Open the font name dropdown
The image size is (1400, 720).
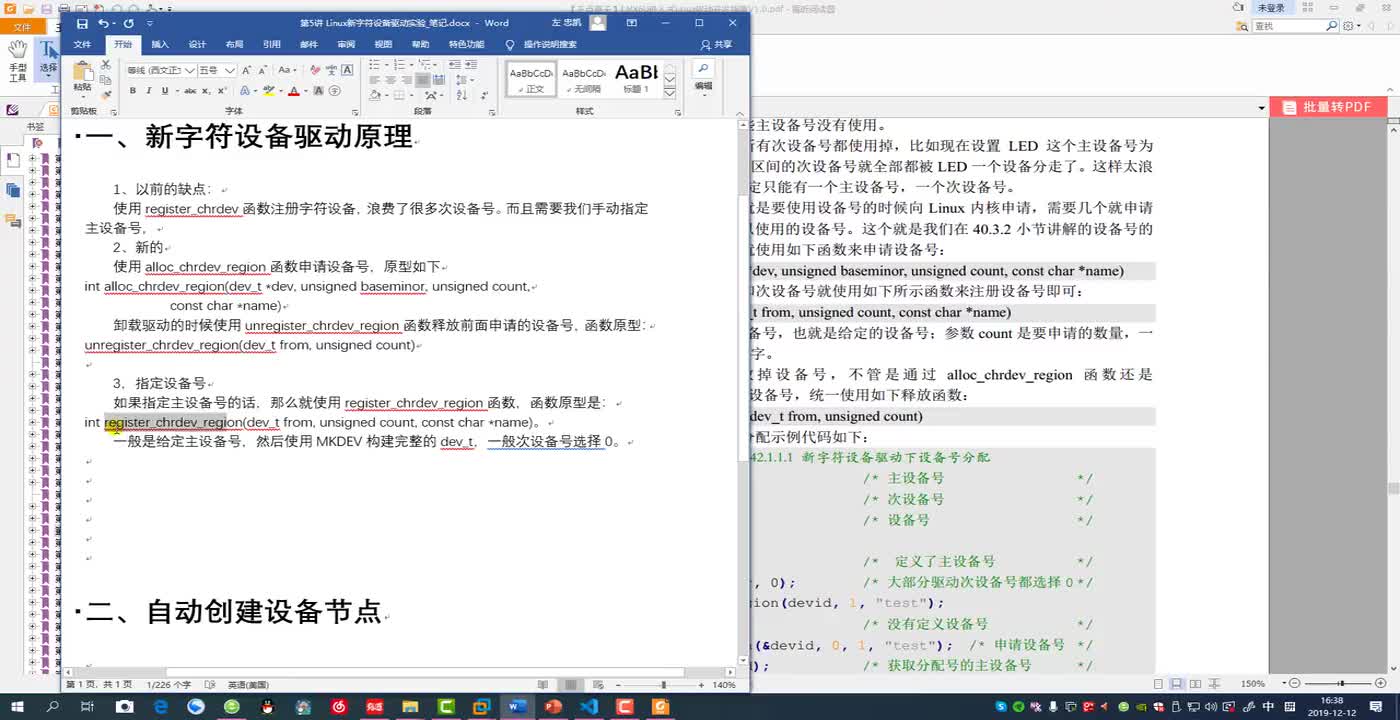(189, 70)
